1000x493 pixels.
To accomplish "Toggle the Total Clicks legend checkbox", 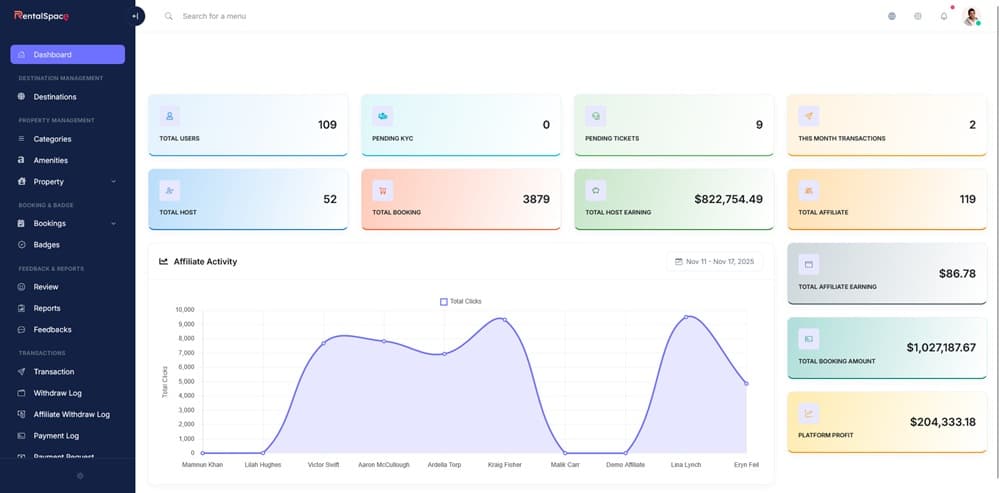I will 444,301.
